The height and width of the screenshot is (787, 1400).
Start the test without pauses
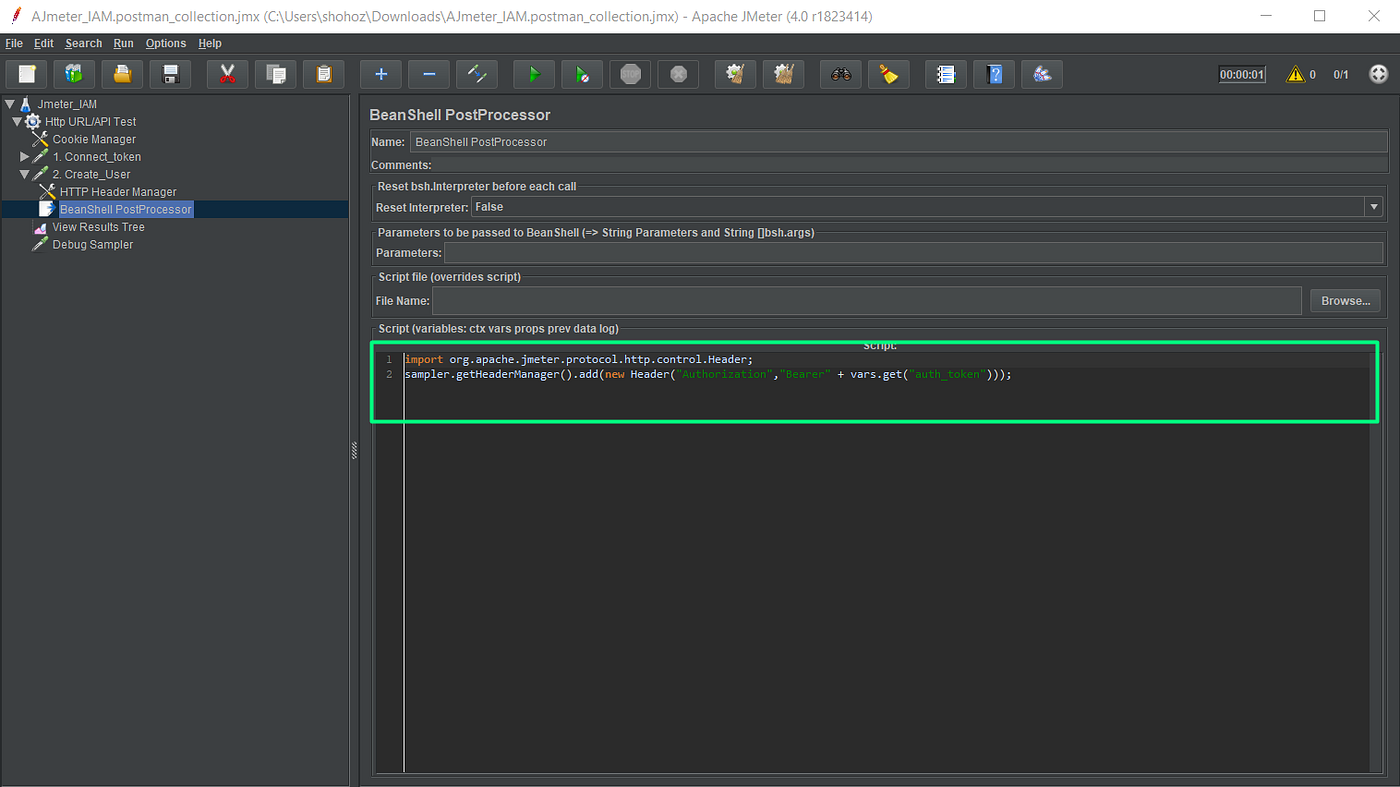pyautogui.click(x=582, y=74)
